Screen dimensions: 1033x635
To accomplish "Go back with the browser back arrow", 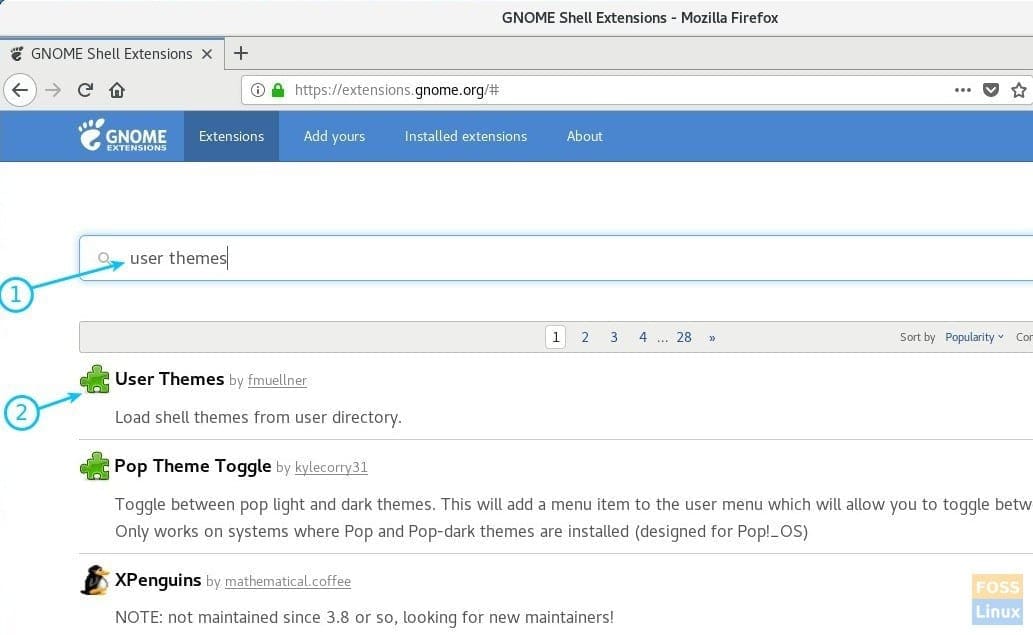I will [x=20, y=90].
